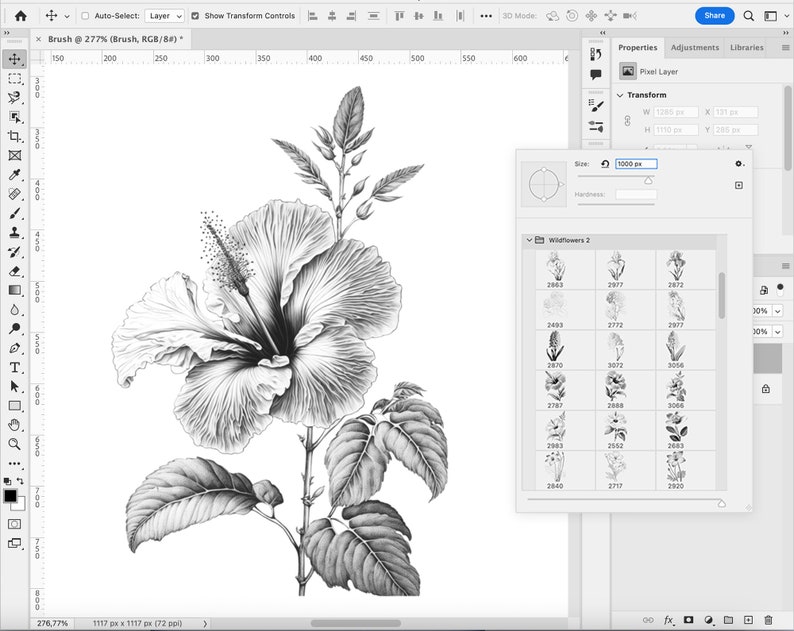Select the History Brush tool
Screen dimensions: 794x631
[x=14, y=252]
